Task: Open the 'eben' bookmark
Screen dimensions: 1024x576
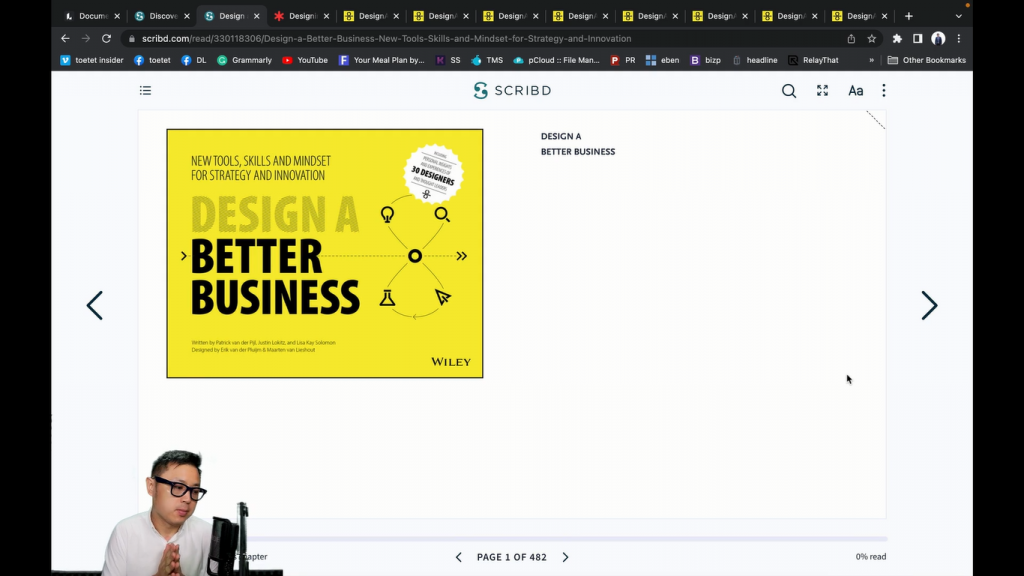Action: (x=662, y=60)
